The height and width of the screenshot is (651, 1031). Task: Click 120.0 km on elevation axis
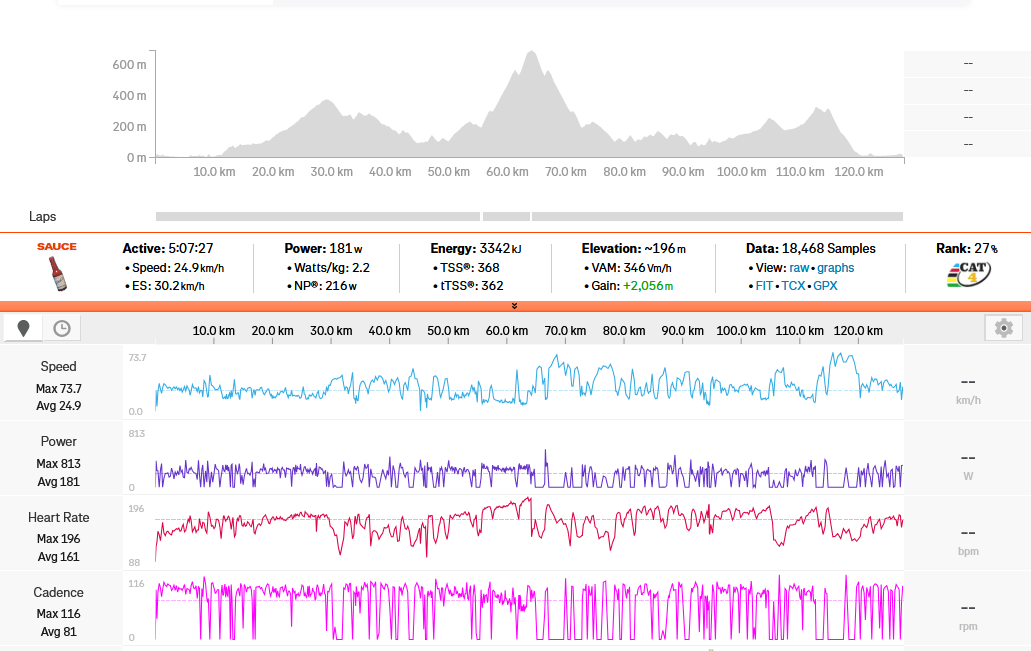pos(859,172)
